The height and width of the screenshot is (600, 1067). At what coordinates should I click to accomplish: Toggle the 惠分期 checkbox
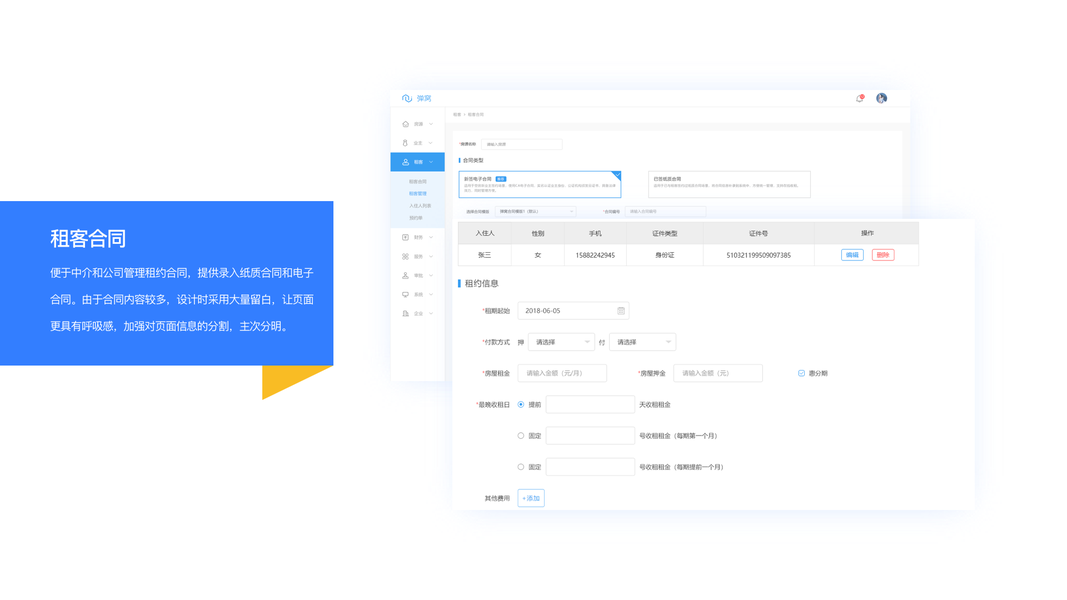tap(801, 373)
